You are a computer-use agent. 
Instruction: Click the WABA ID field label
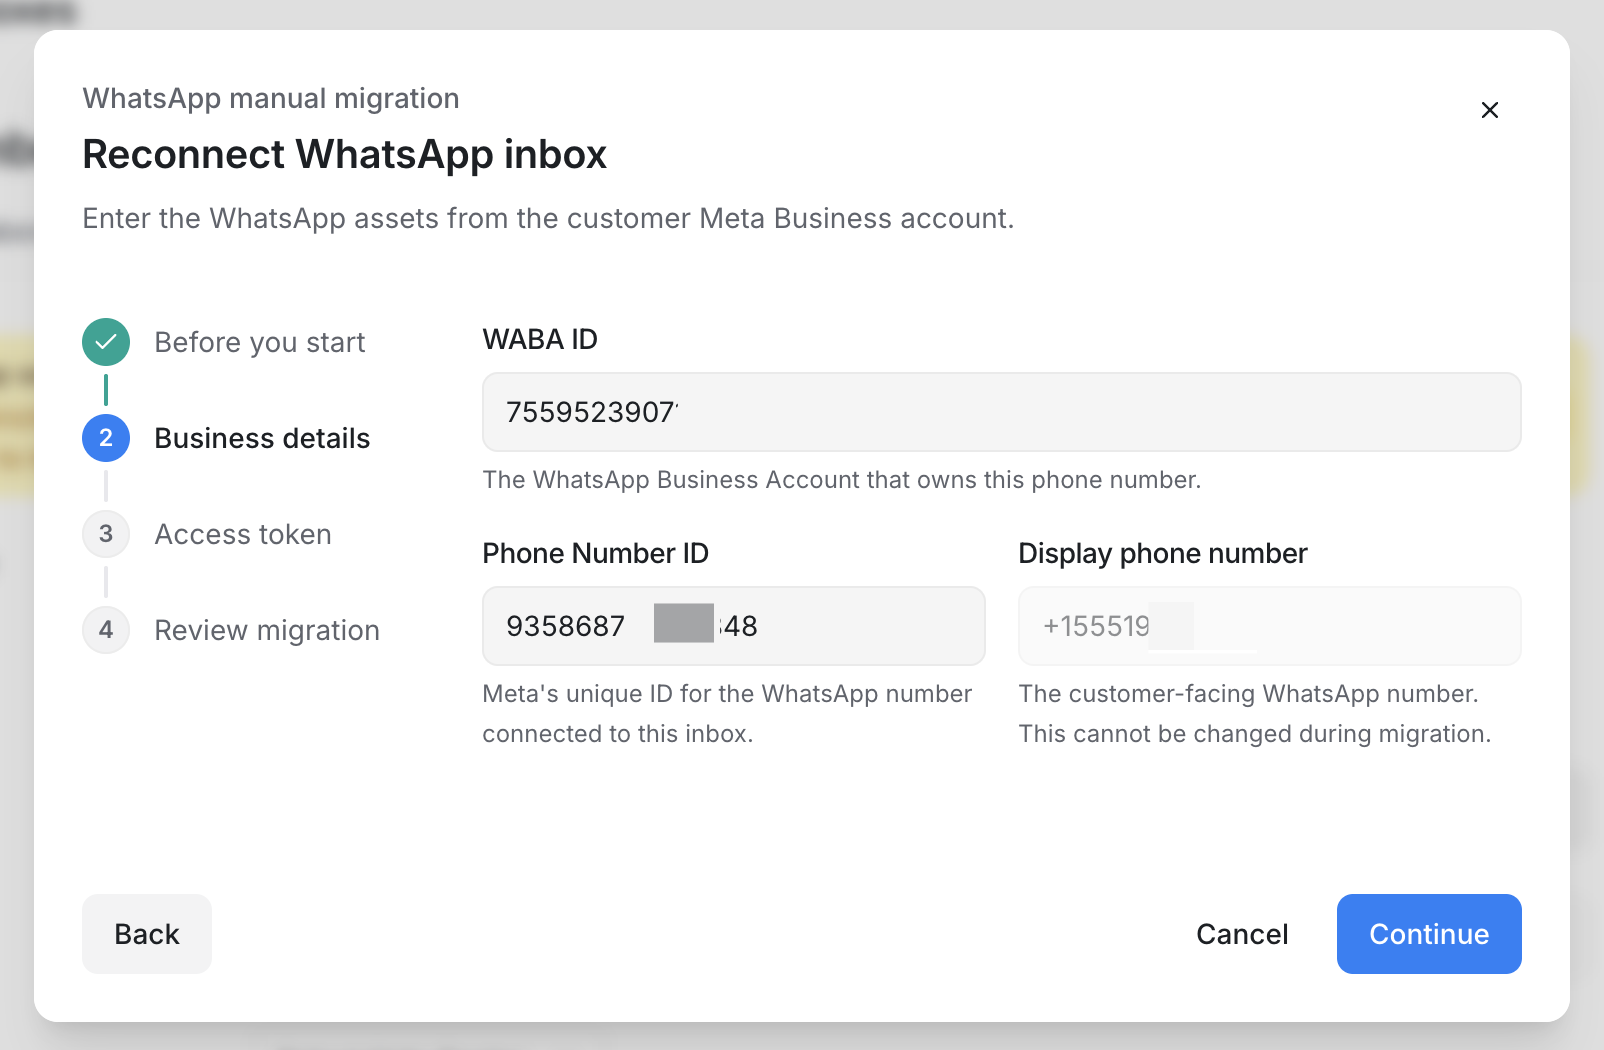click(540, 339)
